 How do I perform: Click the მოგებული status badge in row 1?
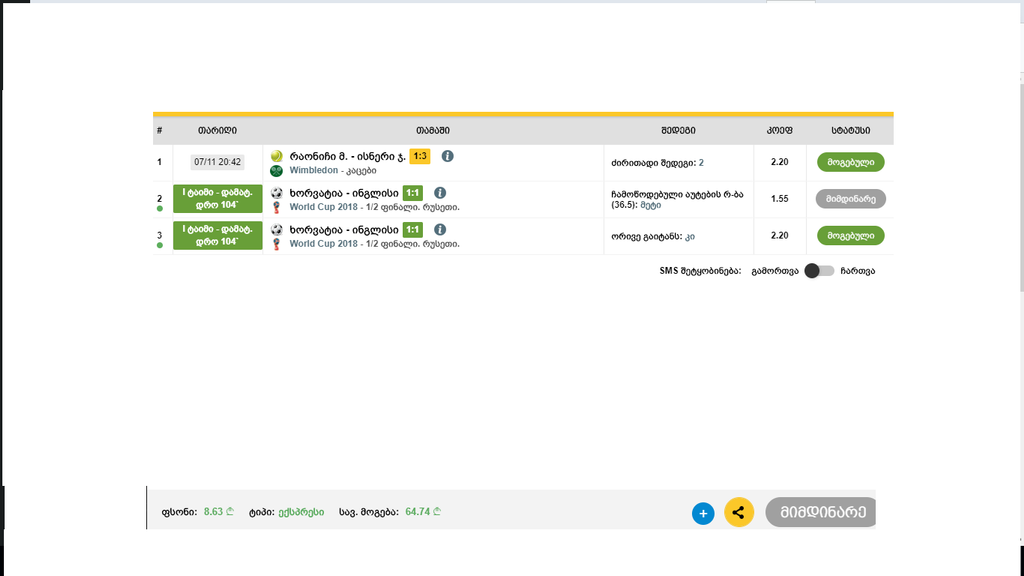(x=850, y=162)
